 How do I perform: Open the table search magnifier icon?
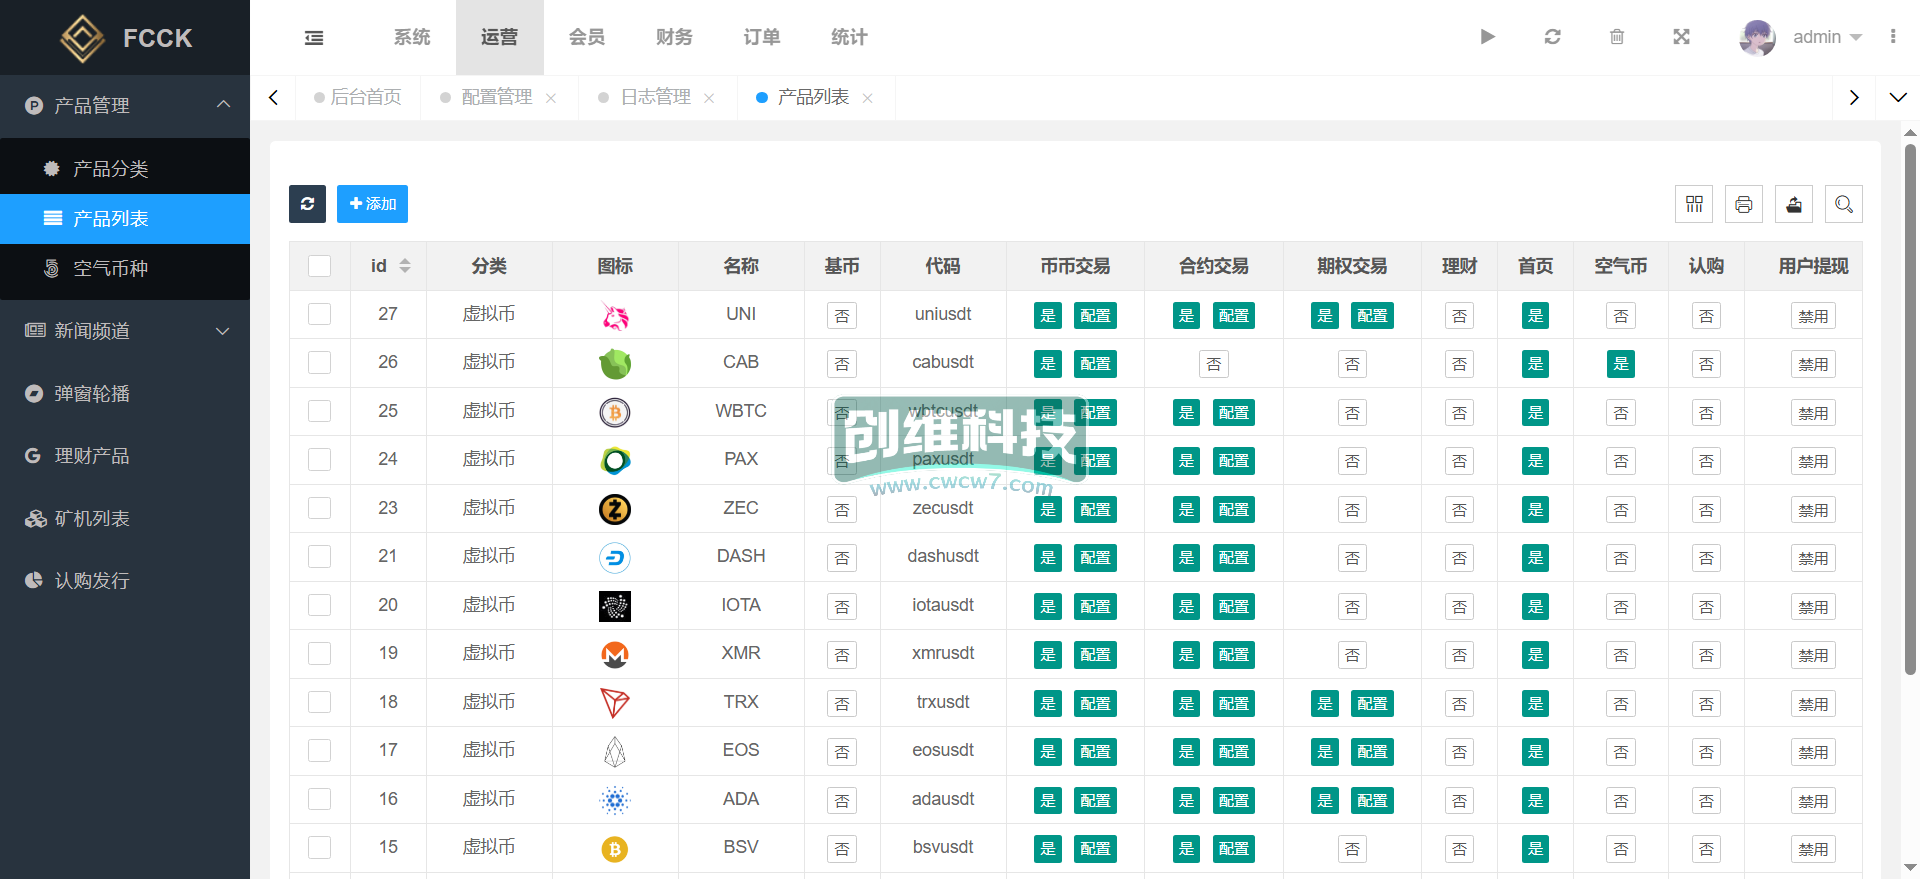point(1844,204)
